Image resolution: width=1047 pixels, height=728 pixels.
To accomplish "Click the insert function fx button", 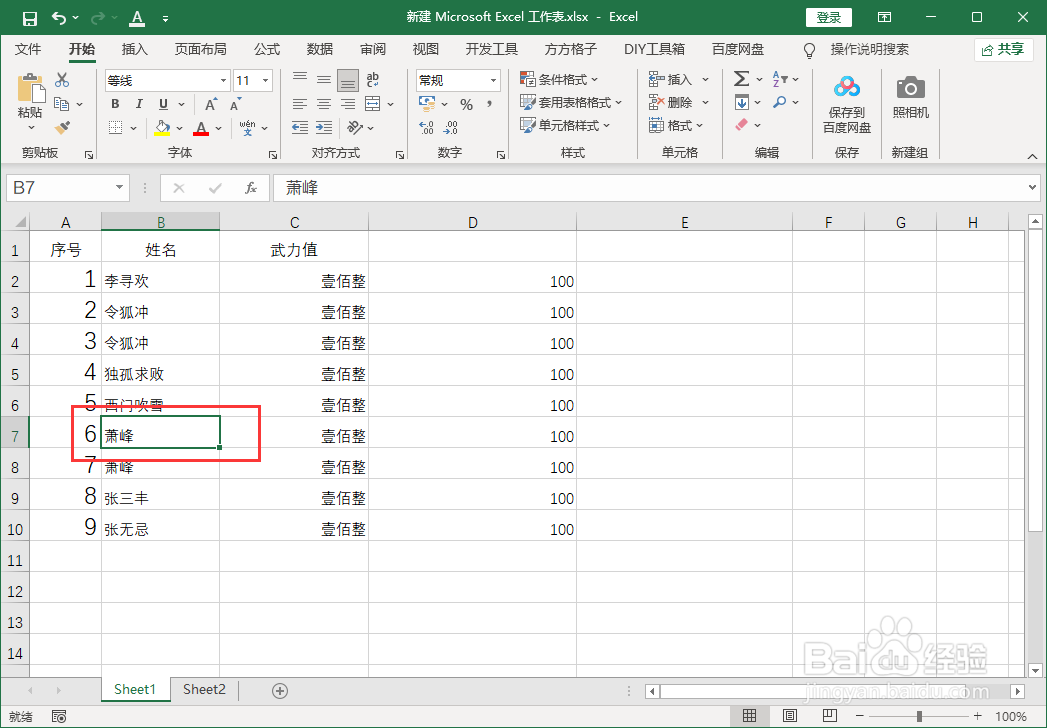I will 251,188.
